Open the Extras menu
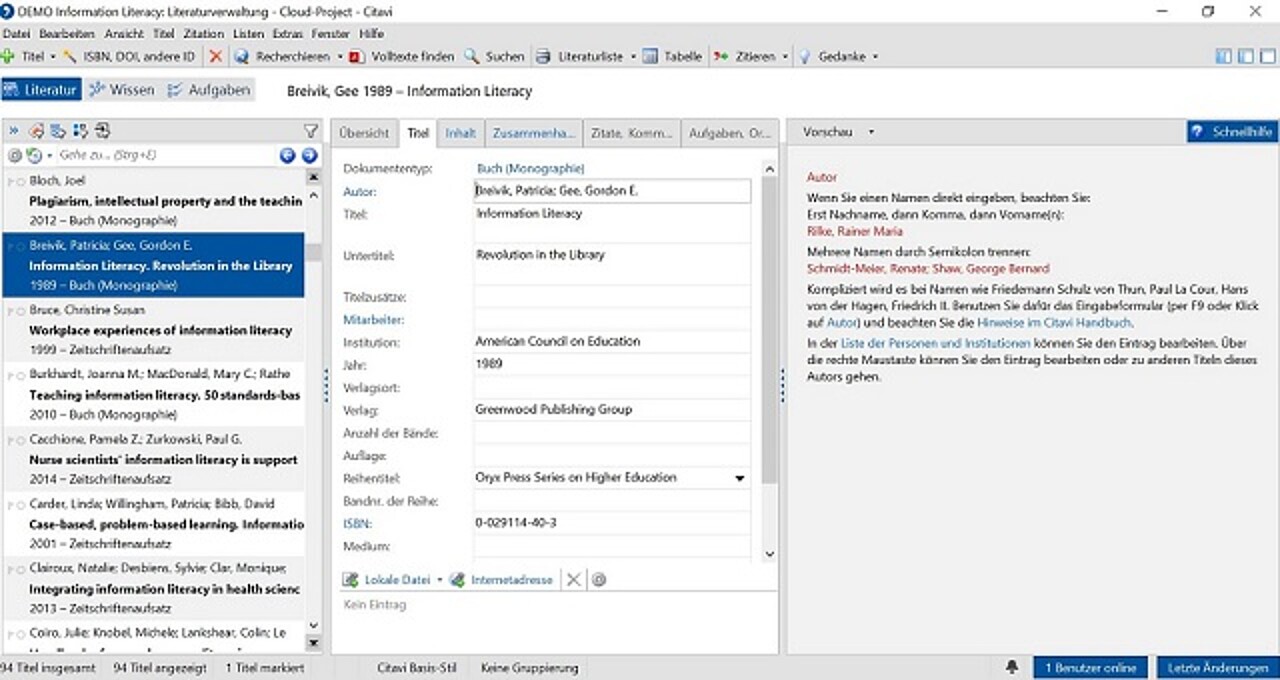 288,34
